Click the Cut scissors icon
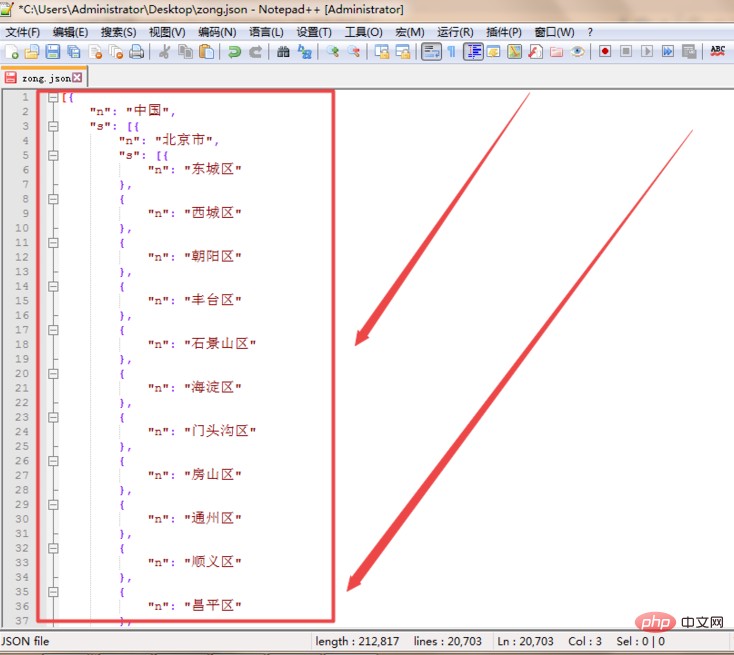The image size is (734, 655). pyautogui.click(x=164, y=52)
